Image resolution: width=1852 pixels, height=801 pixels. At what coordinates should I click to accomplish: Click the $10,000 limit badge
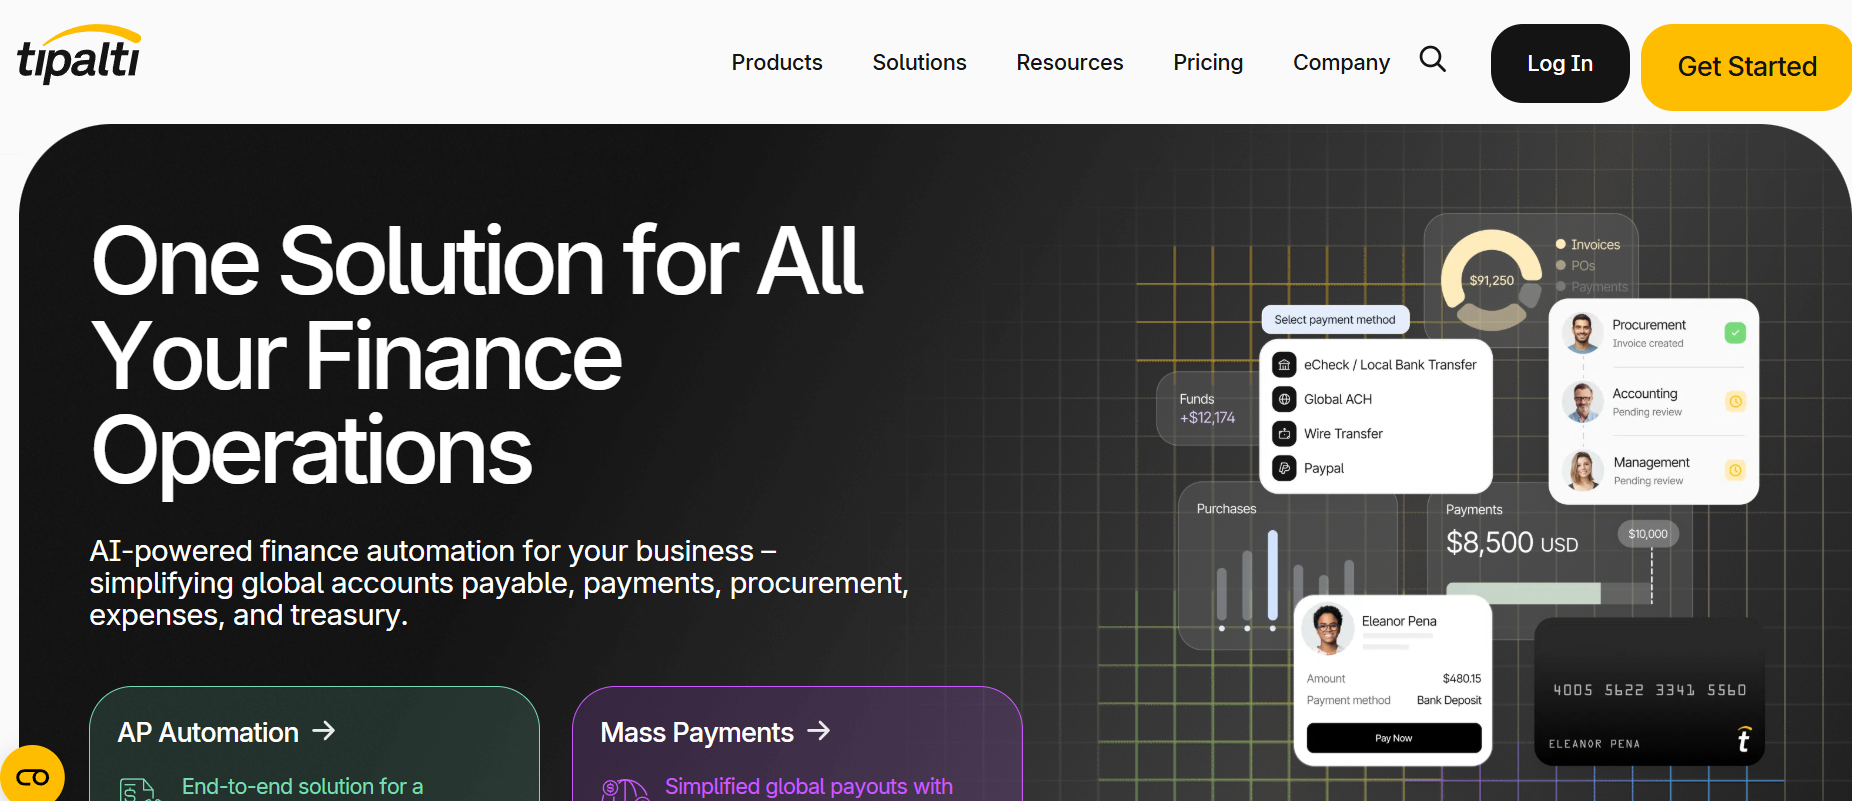[x=1648, y=534]
